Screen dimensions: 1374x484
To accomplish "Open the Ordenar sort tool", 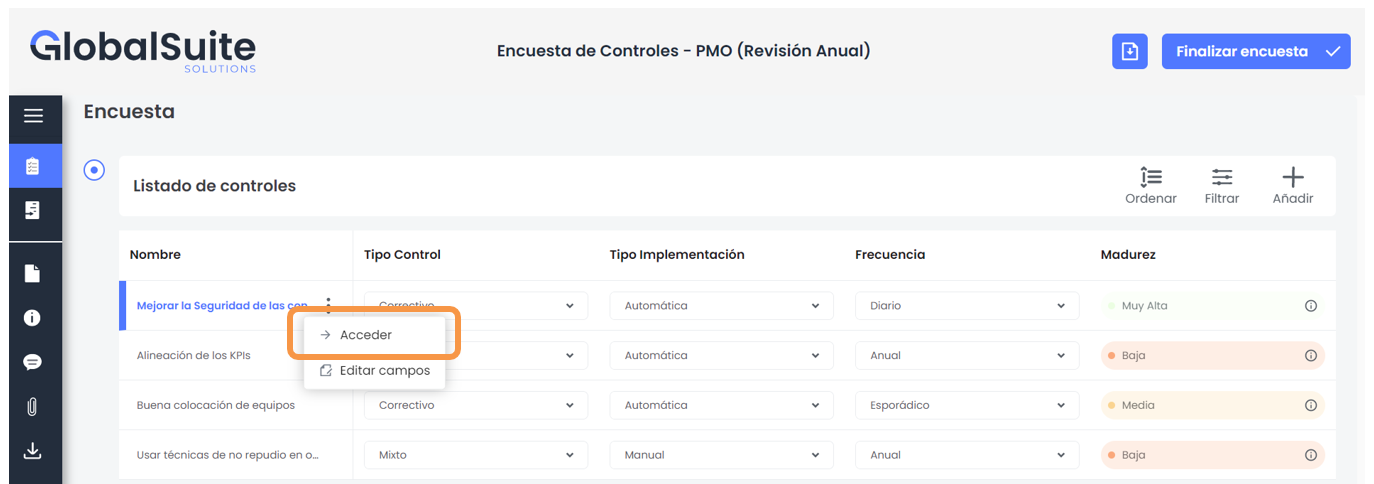I will click(1150, 186).
